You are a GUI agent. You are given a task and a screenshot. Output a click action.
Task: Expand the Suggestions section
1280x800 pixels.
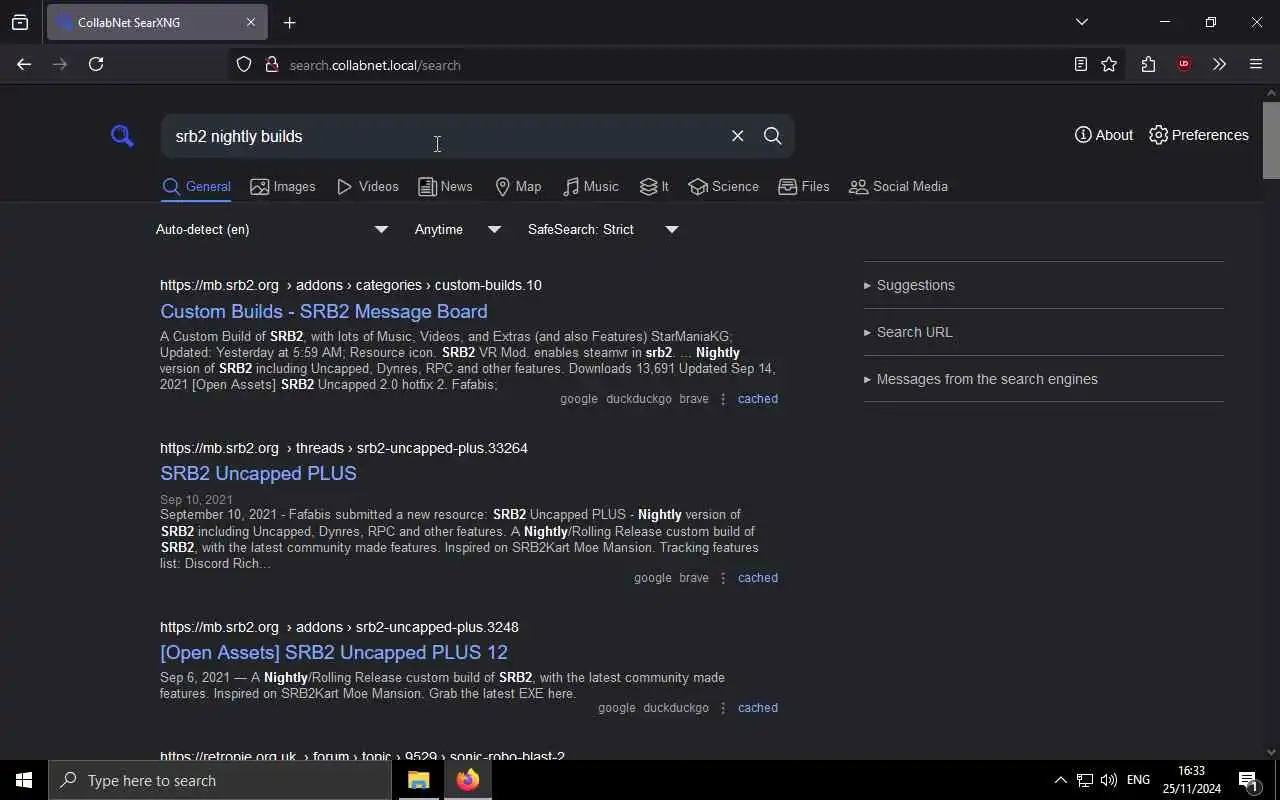(x=909, y=285)
